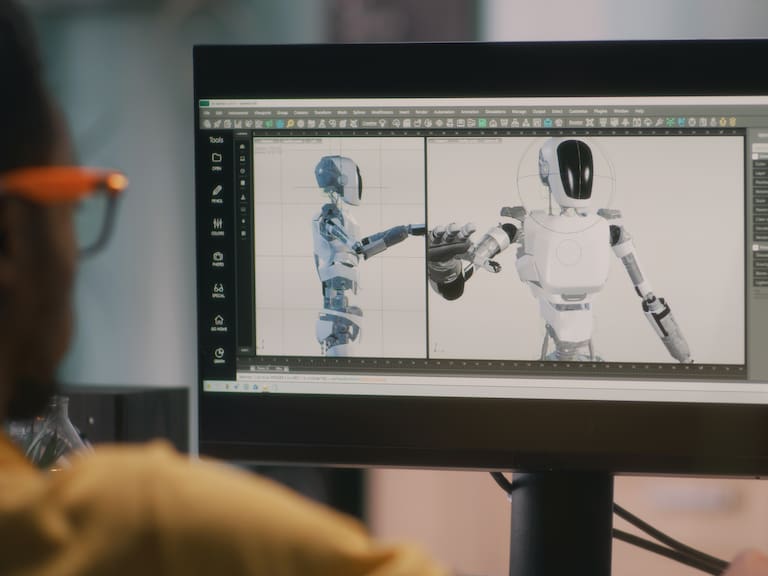The height and width of the screenshot is (576, 768).
Task: Click the triangle icon in the narrow vertical strip
Action: (x=243, y=197)
